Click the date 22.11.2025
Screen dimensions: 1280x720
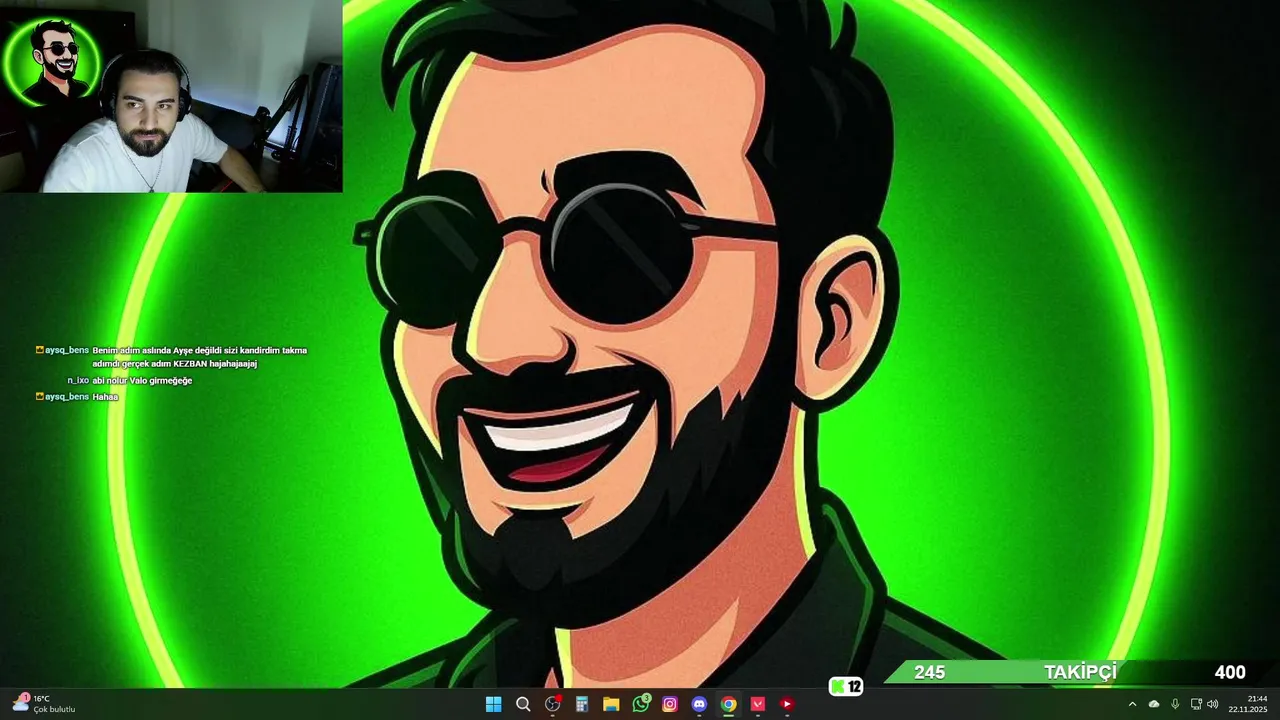coord(1248,710)
